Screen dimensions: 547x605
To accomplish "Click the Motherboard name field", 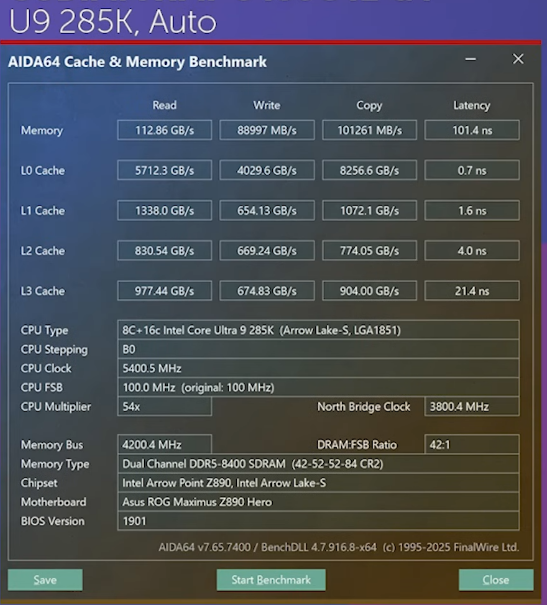I will click(318, 502).
